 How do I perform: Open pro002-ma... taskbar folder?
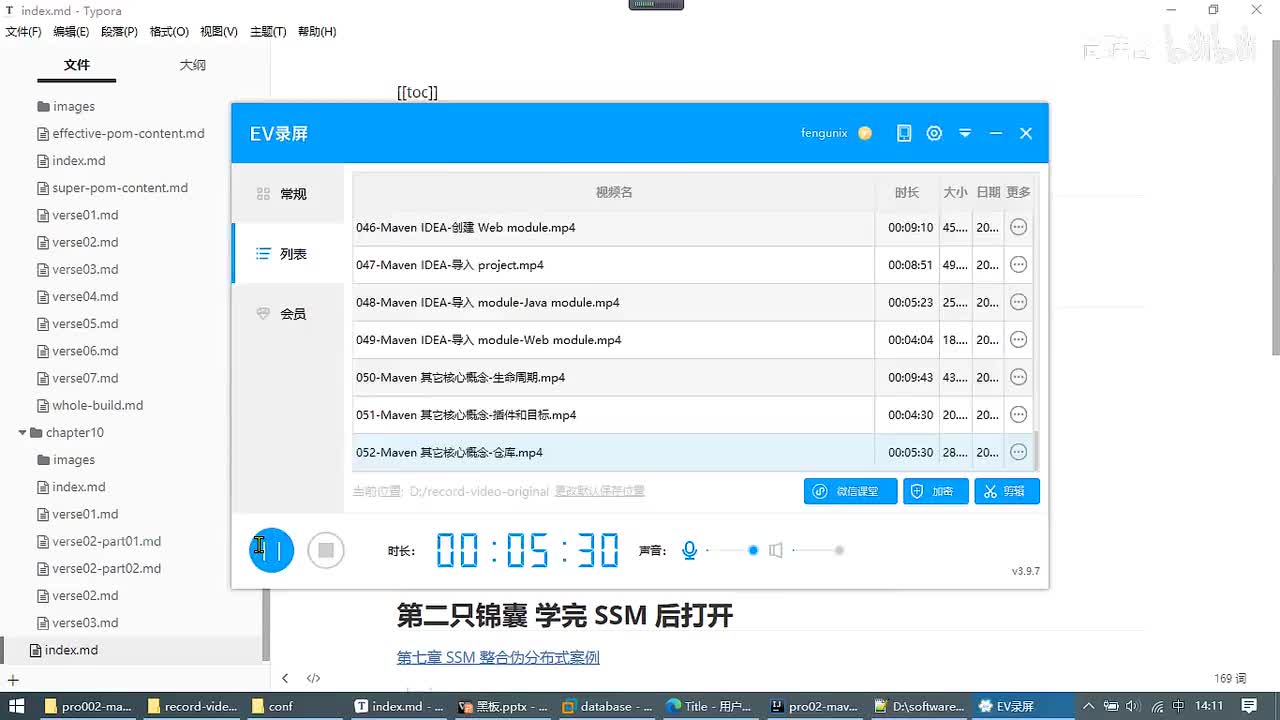click(x=87, y=706)
